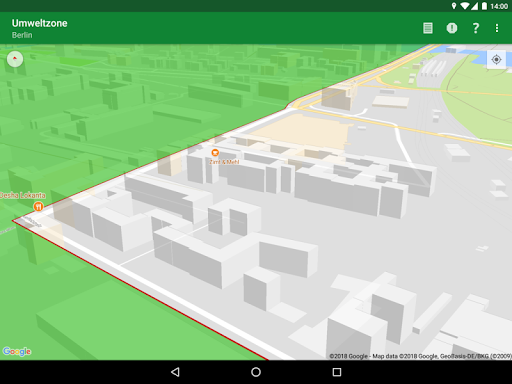The image size is (512, 384).
Task: Open recent apps with the square button
Action: pos(337,372)
